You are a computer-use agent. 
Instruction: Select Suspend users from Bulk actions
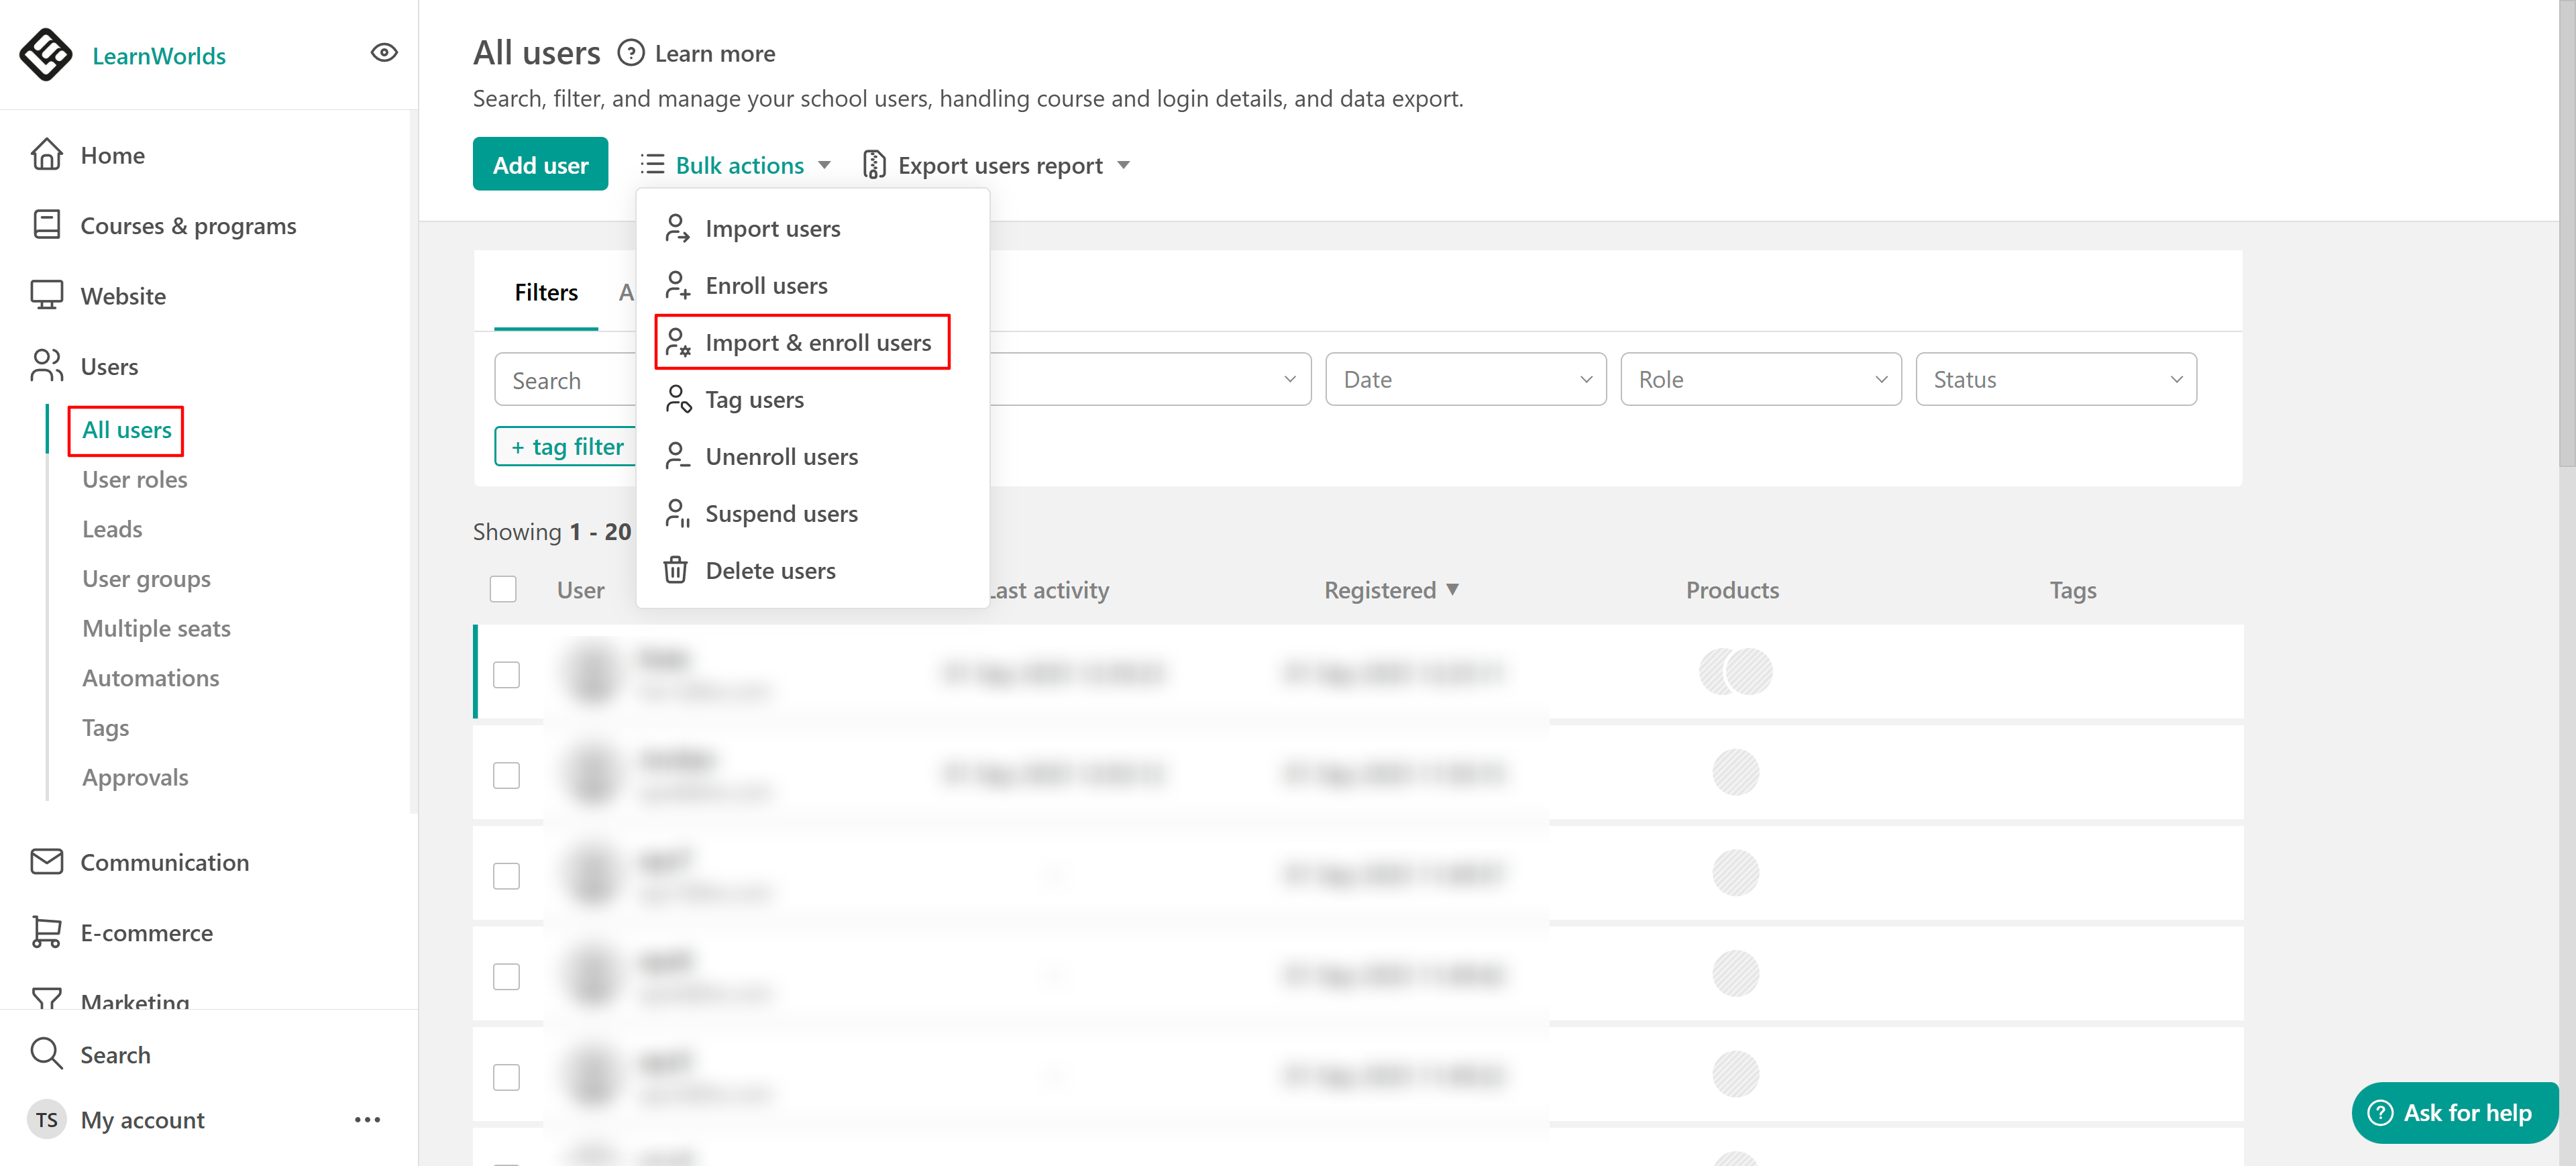[x=781, y=513]
